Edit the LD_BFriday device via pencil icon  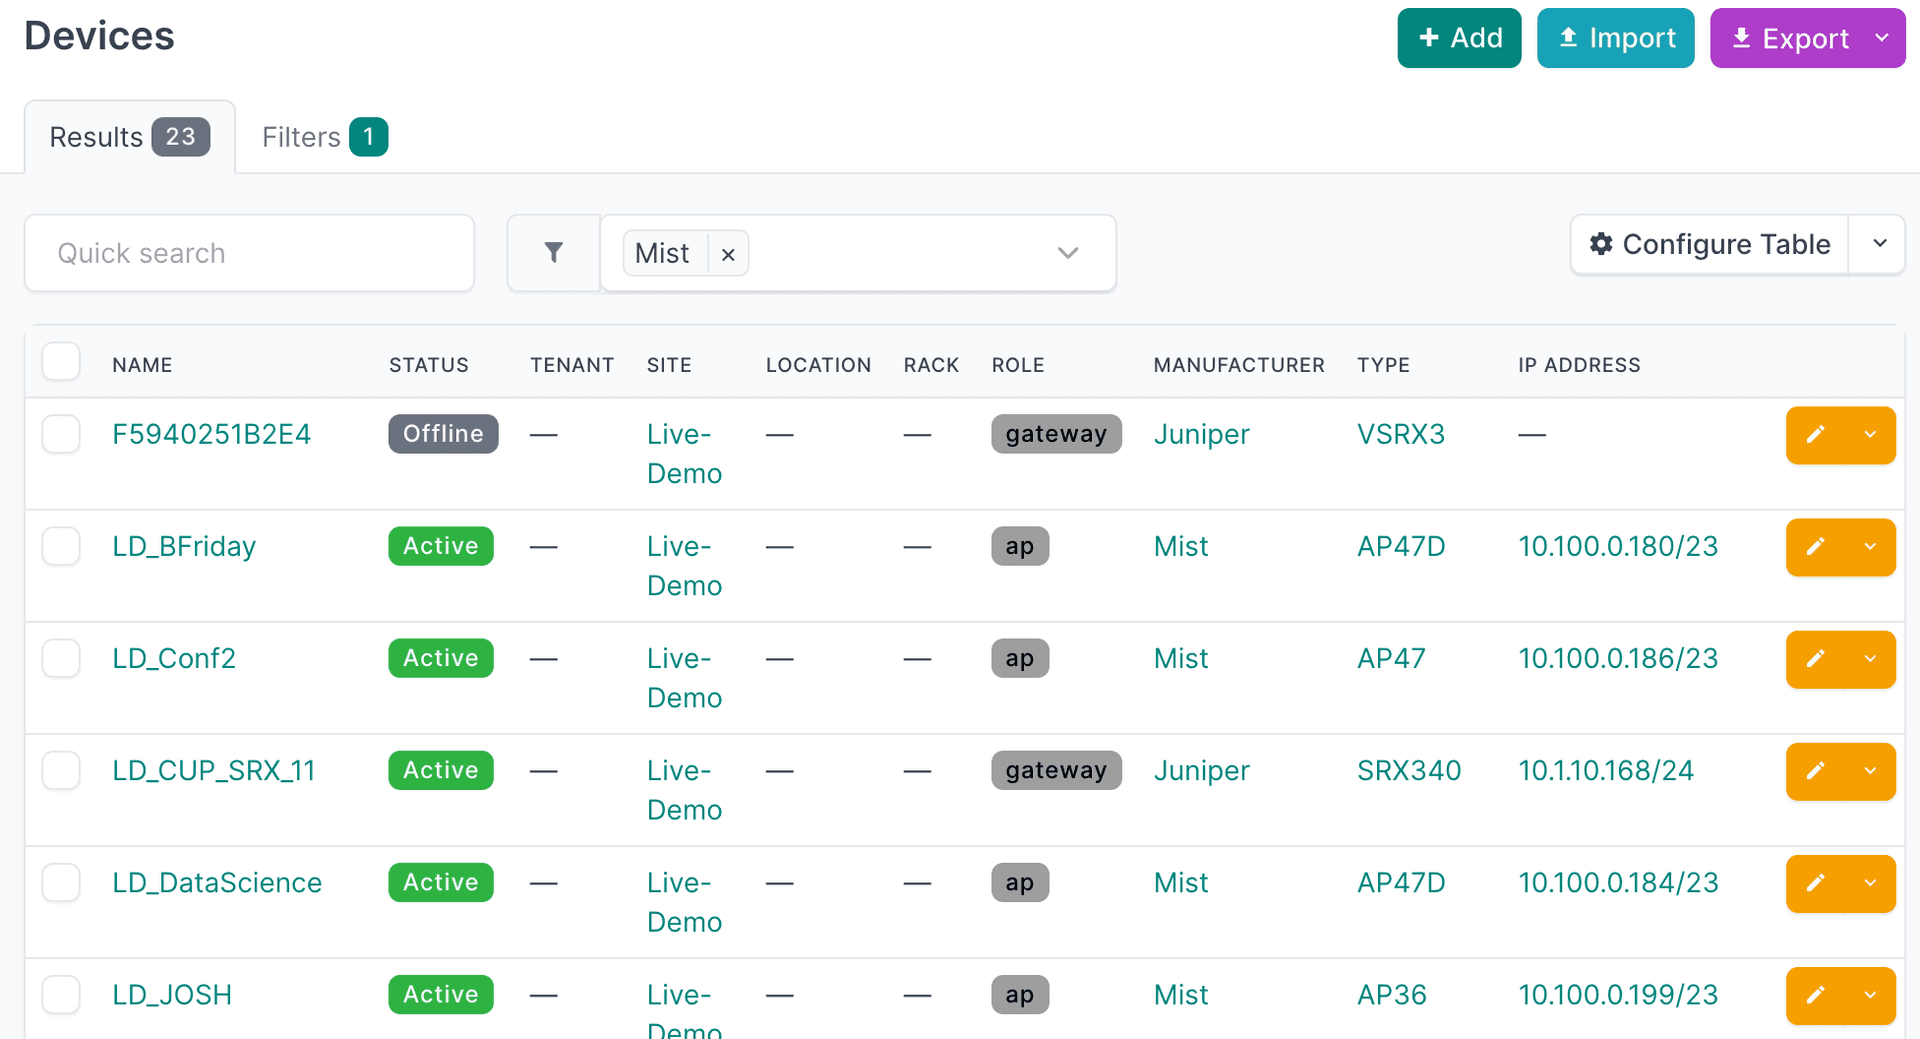[1815, 547]
